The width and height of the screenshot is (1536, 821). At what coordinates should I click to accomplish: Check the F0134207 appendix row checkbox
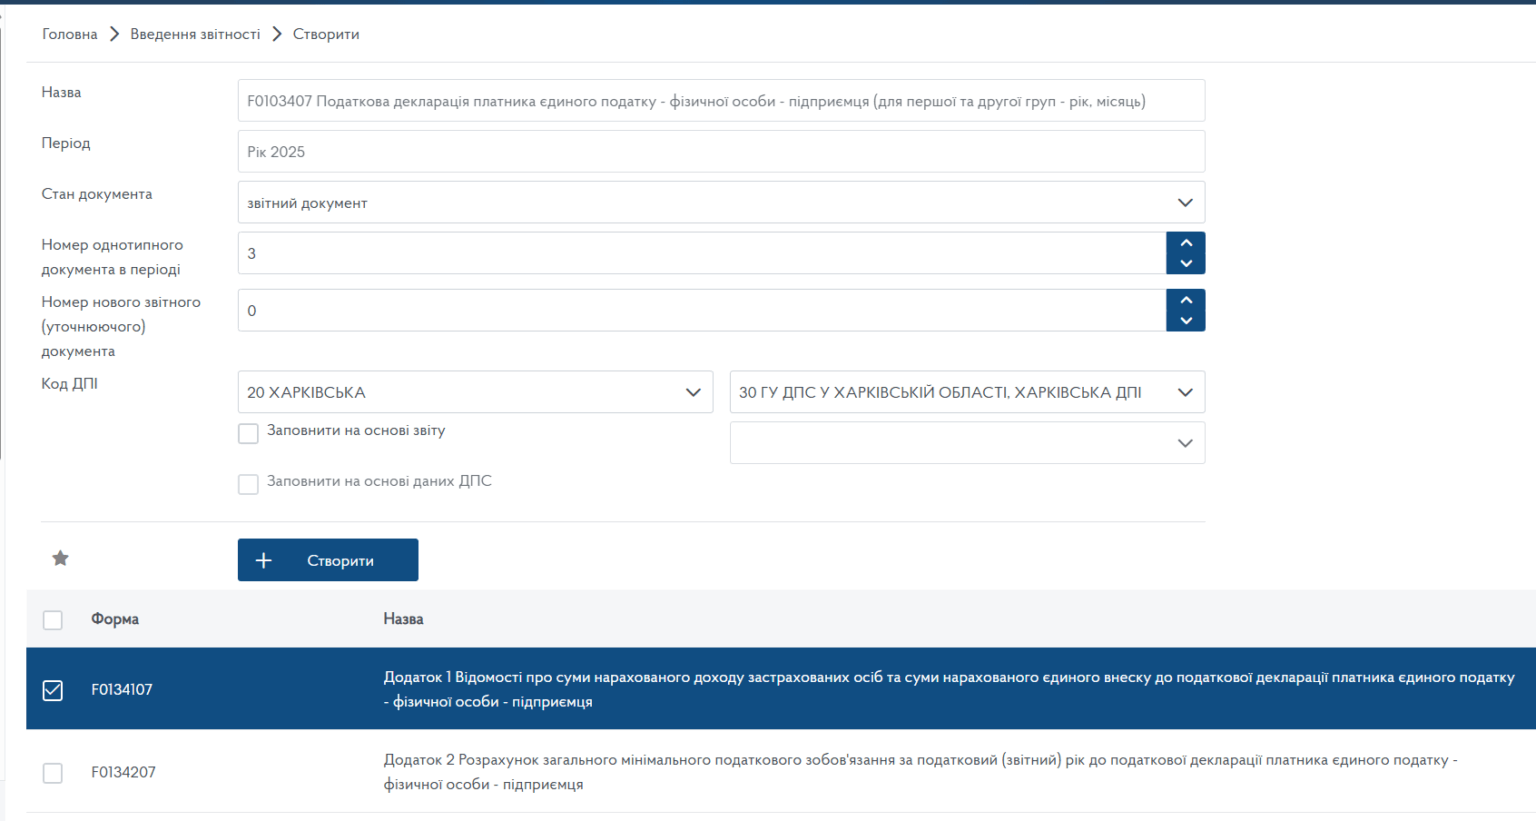(x=53, y=773)
